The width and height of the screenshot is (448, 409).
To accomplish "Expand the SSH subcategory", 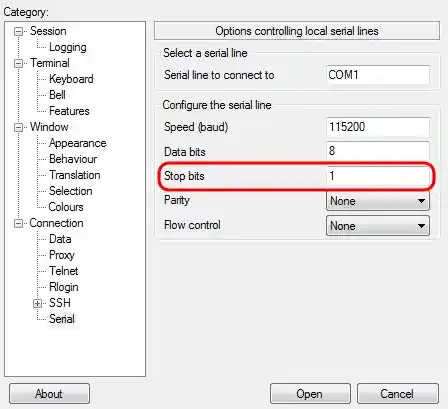I will (37, 303).
